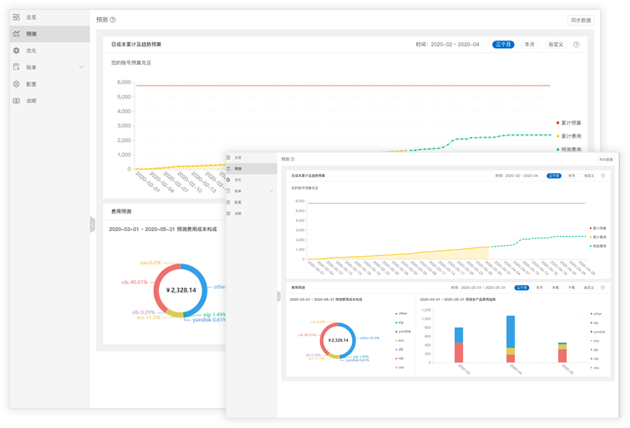Open 总览 overview grid icon in back window sidebar
This screenshot has height=428, width=630.
pyautogui.click(x=16, y=17)
